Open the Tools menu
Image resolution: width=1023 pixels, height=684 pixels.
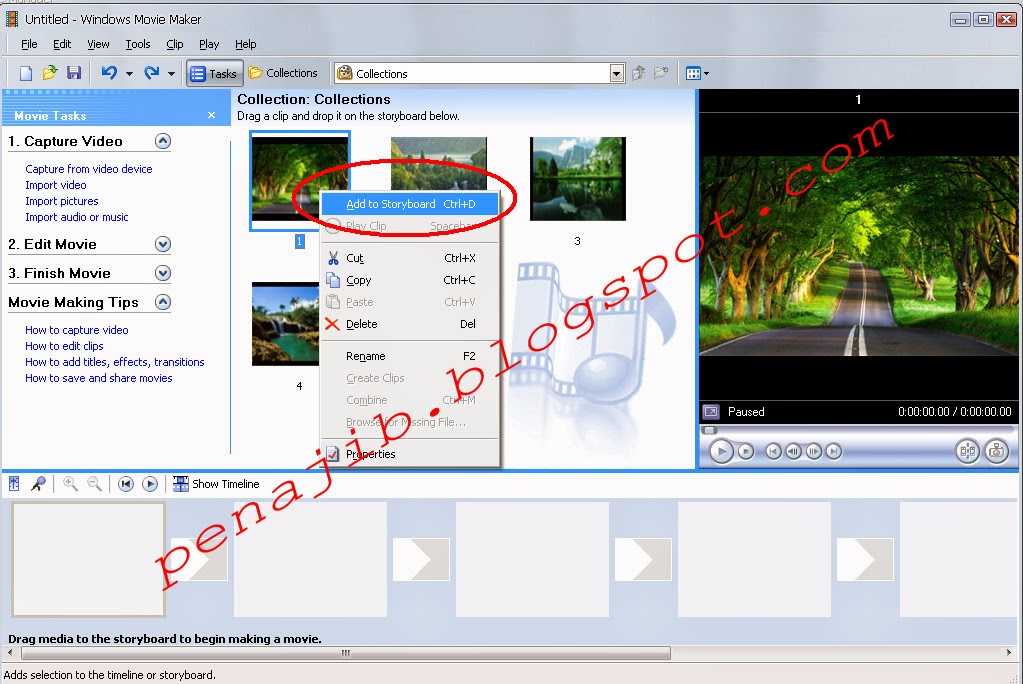(x=137, y=44)
